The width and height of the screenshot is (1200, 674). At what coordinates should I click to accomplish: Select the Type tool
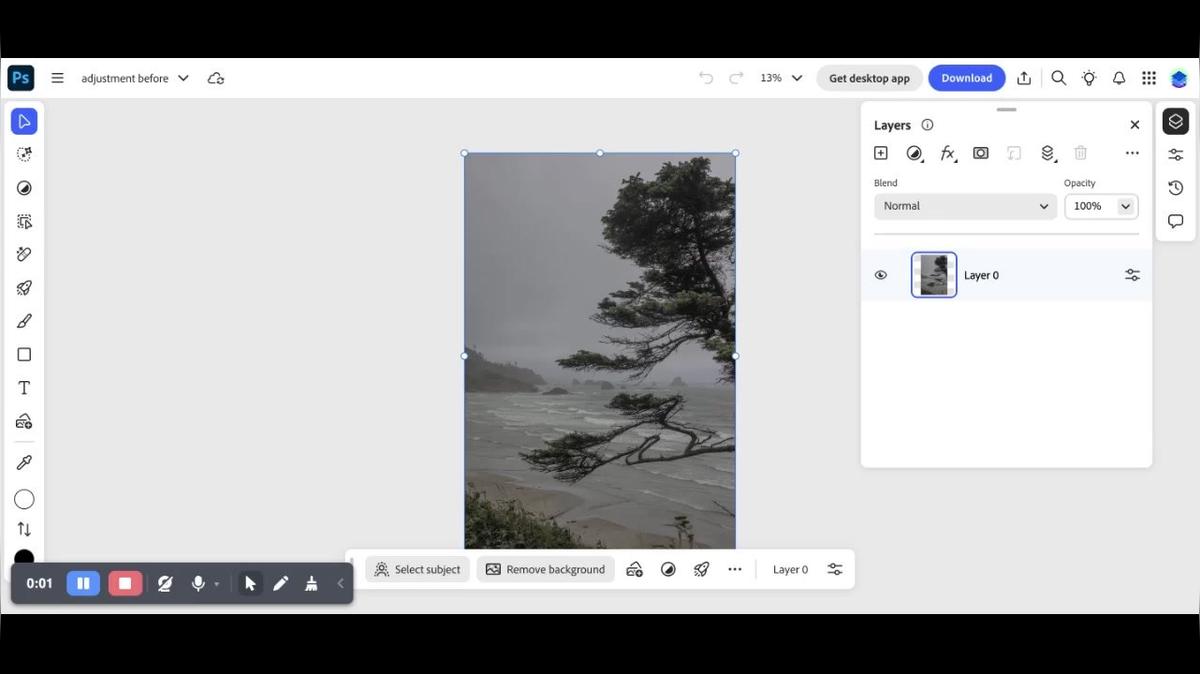[x=24, y=388]
